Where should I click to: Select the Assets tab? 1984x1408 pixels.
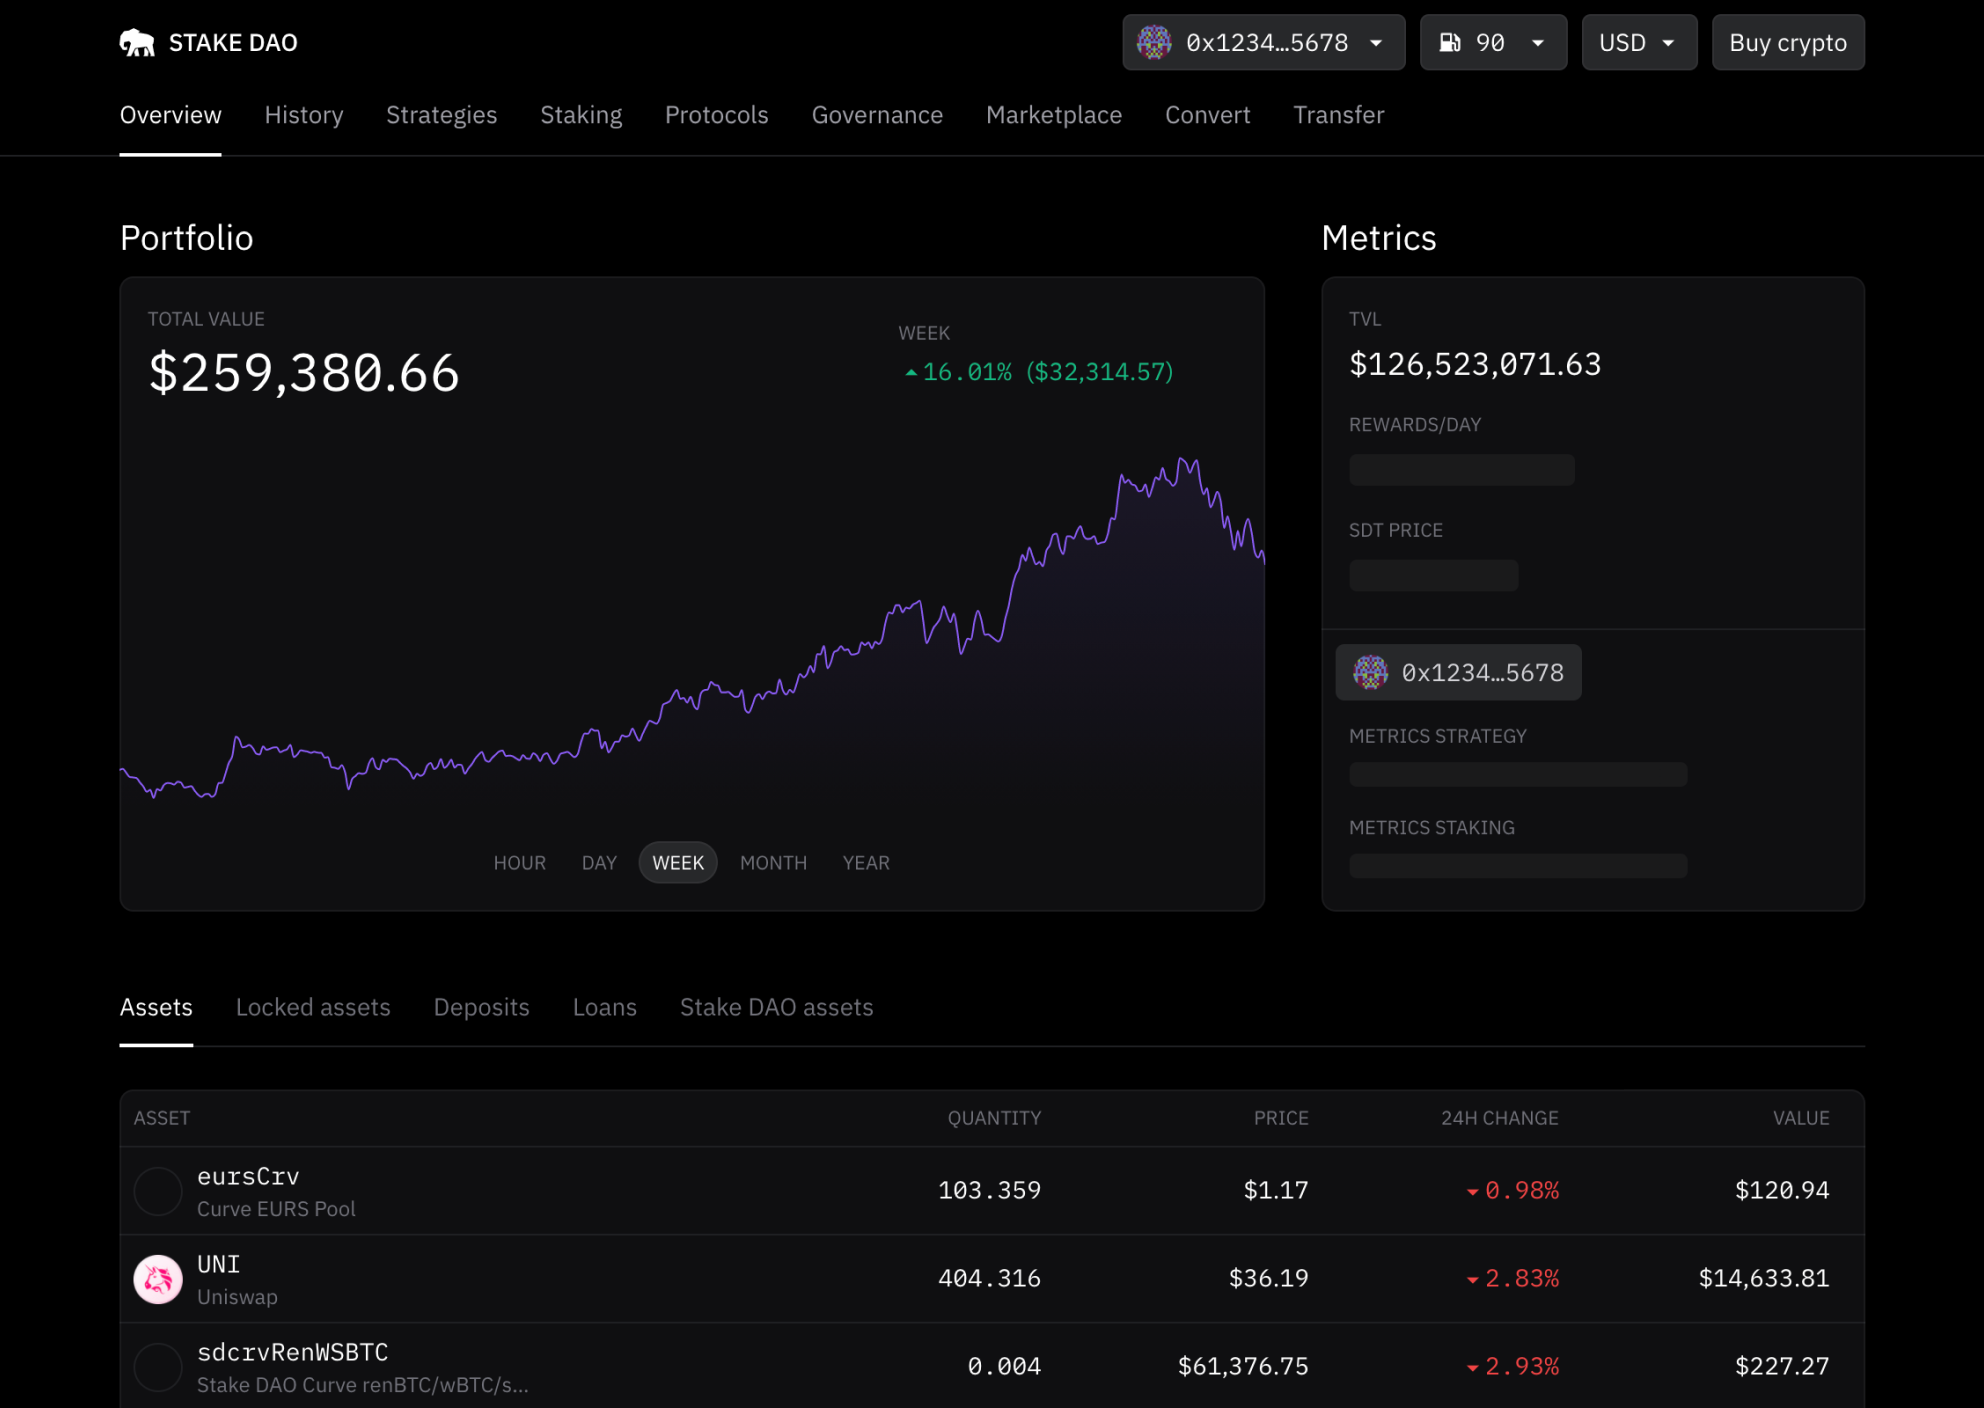pos(156,1007)
